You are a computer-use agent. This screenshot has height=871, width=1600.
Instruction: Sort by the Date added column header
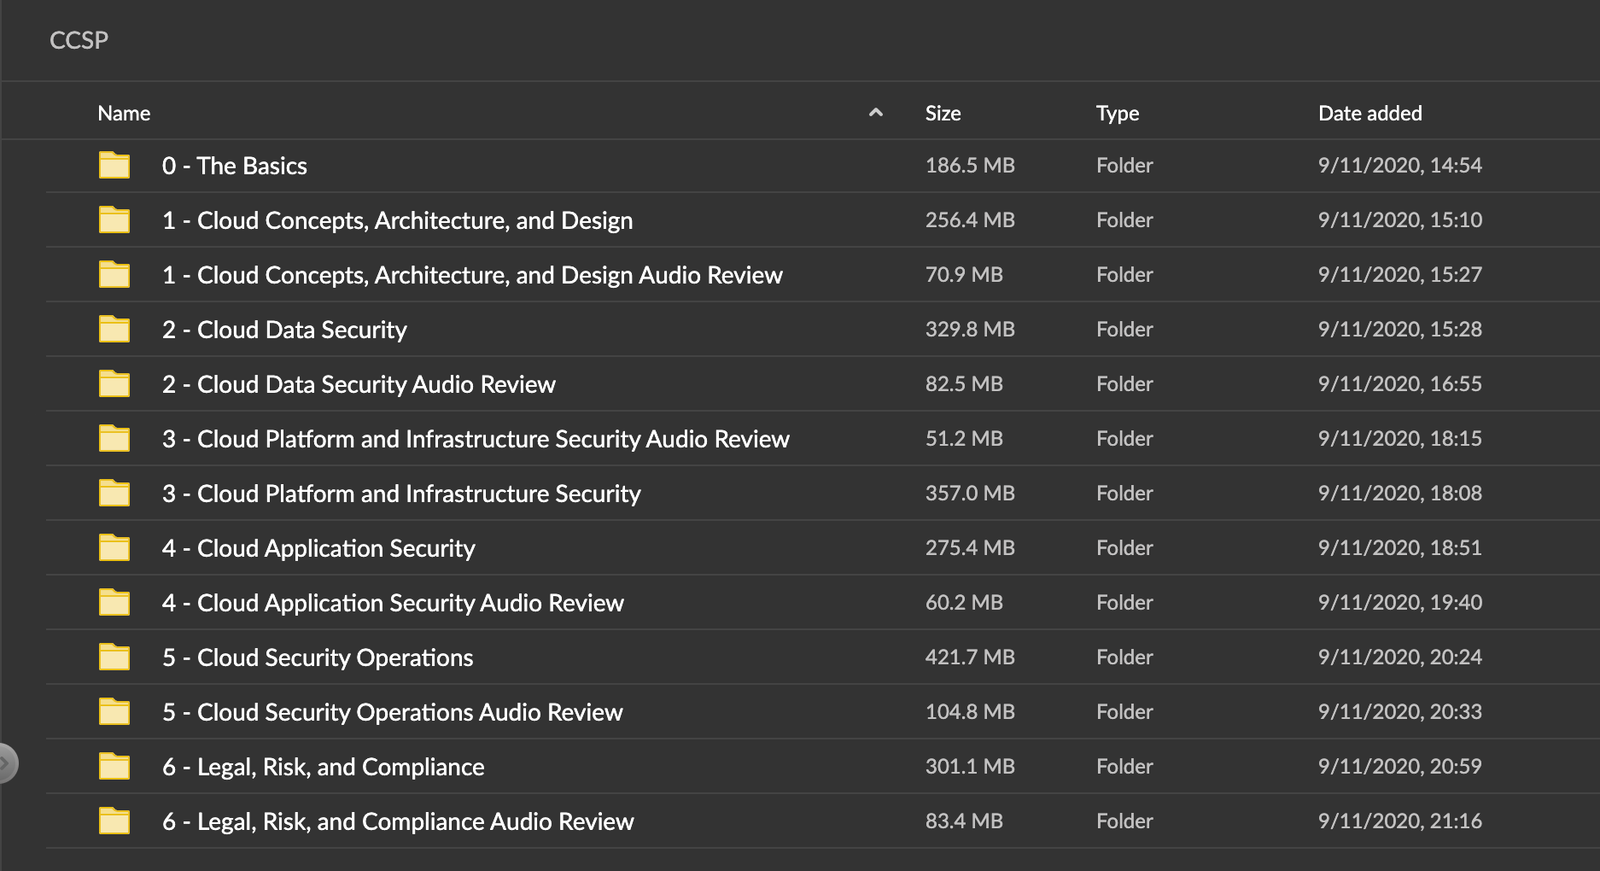pos(1370,113)
